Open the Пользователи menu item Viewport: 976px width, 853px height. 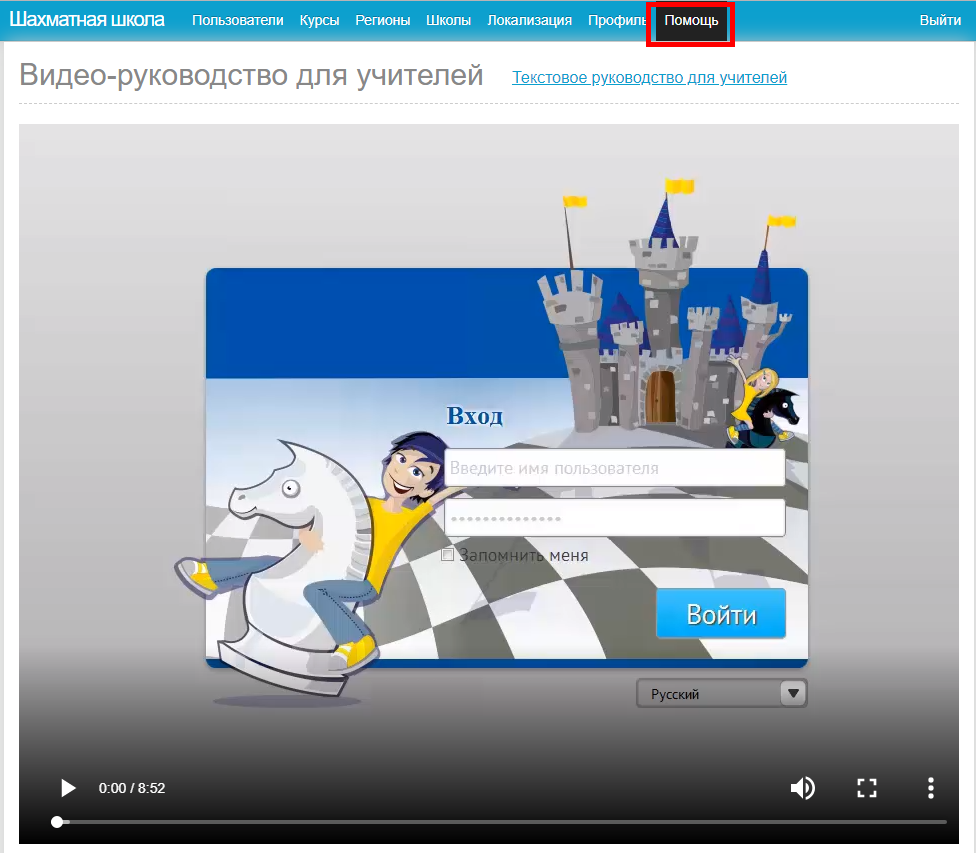pos(238,21)
